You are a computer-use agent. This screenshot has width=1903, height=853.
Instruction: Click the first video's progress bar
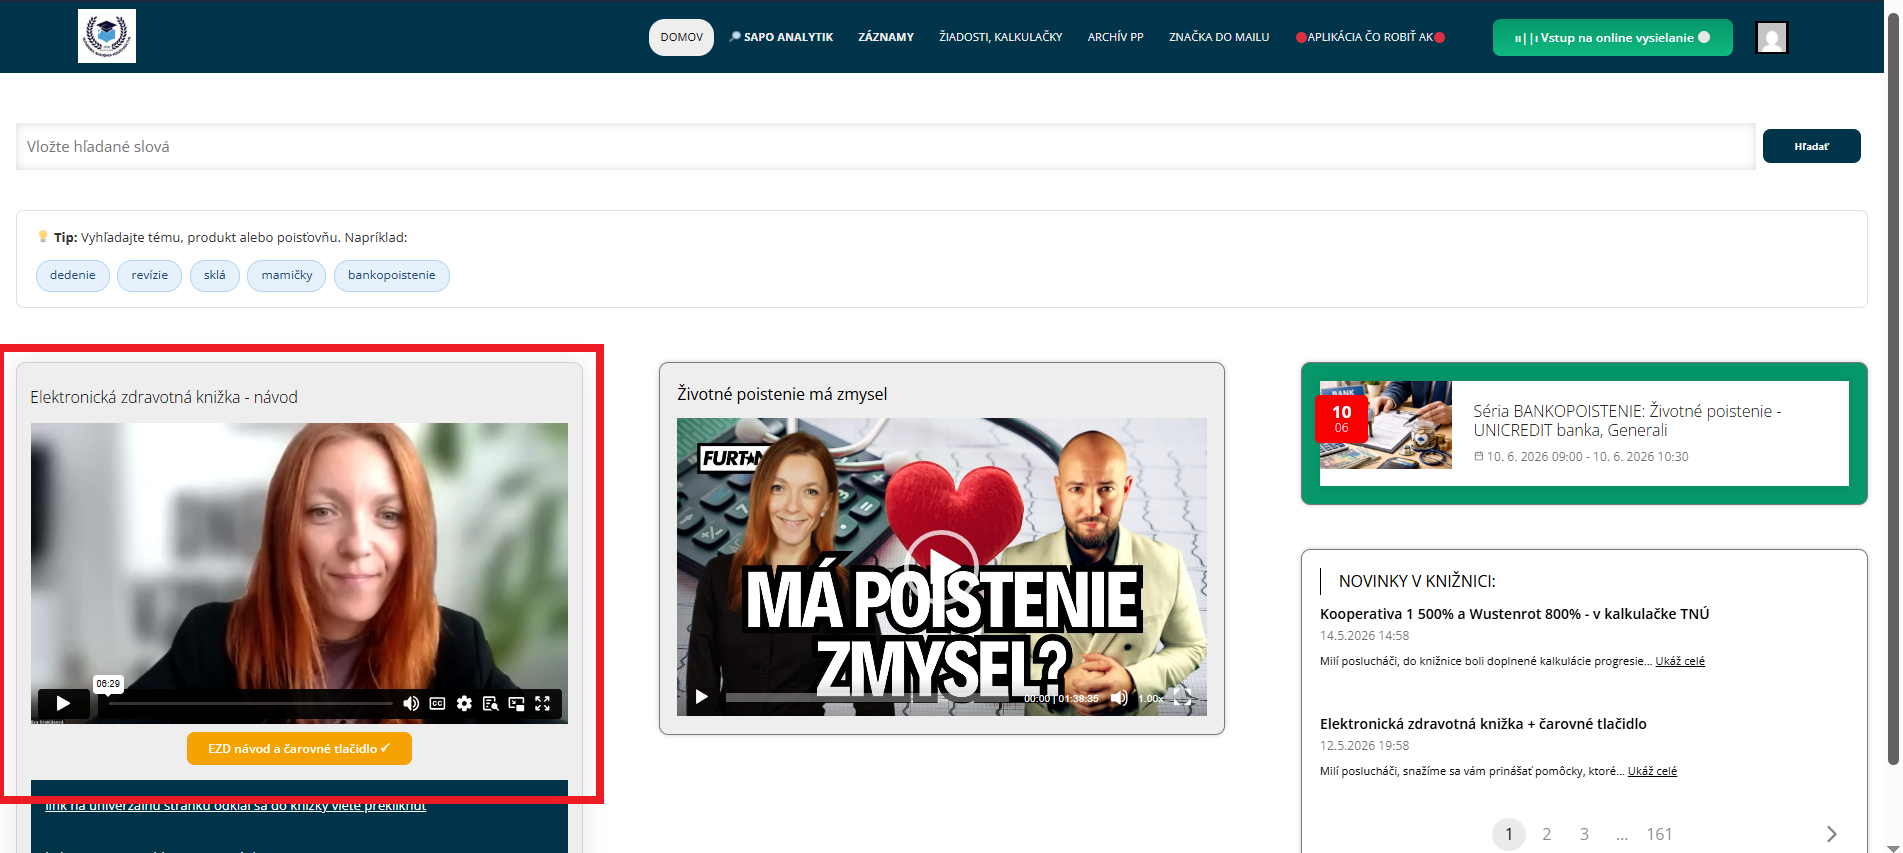pos(250,704)
